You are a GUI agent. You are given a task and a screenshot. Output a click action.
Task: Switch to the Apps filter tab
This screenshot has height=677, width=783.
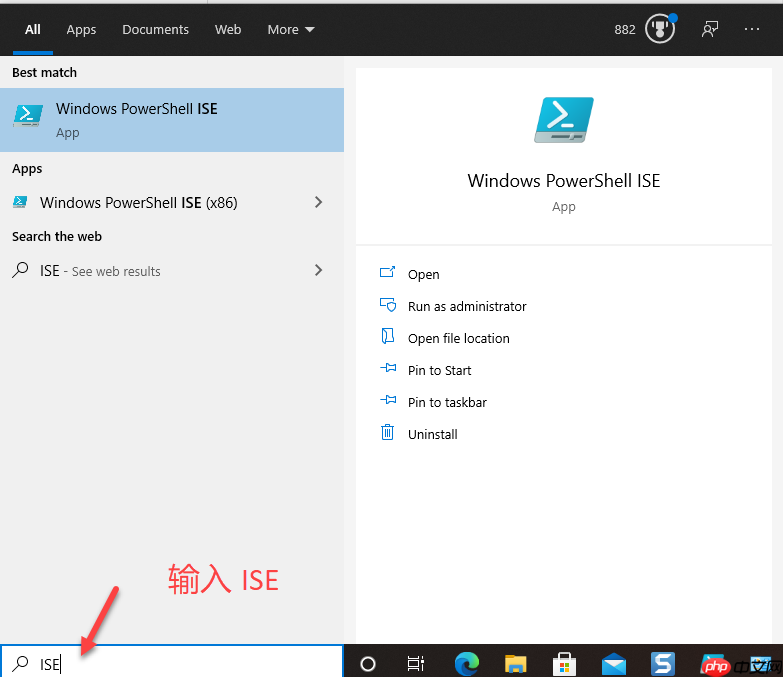pyautogui.click(x=81, y=29)
